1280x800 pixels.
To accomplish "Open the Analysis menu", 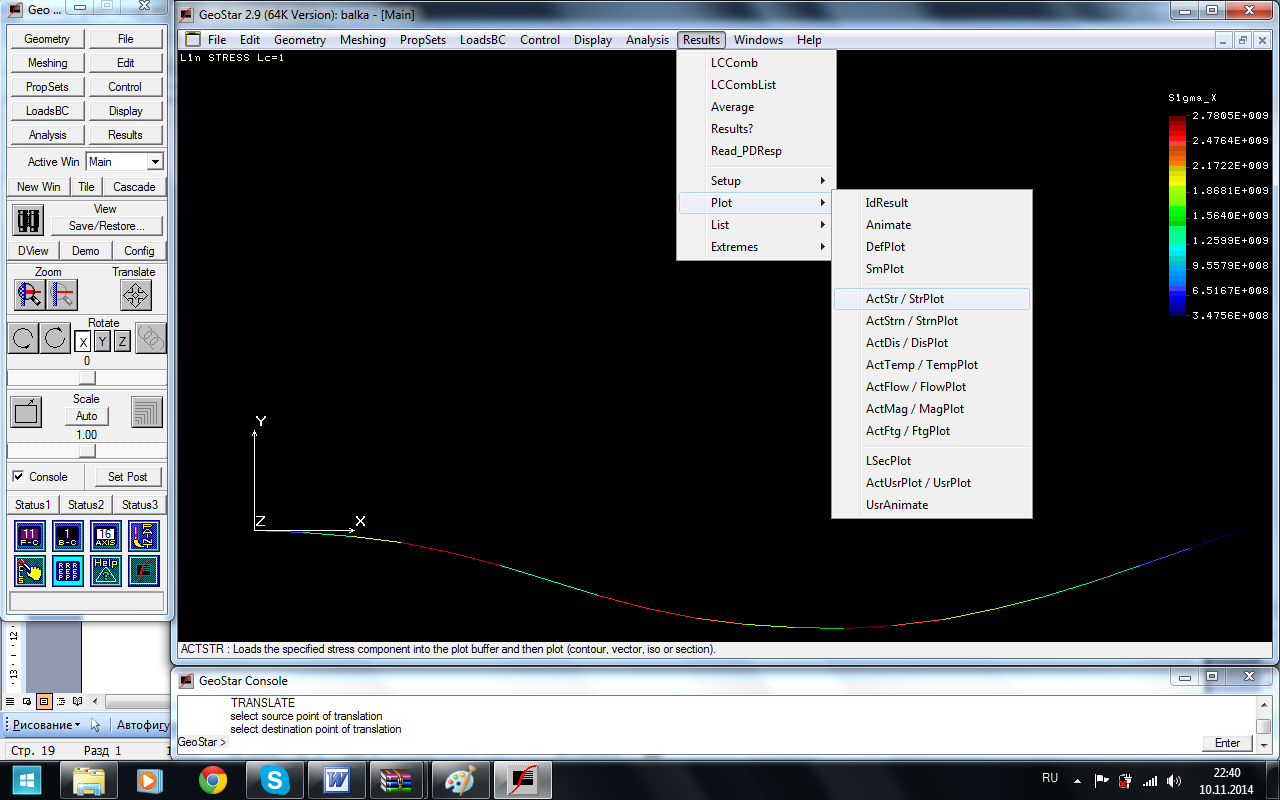I will pos(647,40).
